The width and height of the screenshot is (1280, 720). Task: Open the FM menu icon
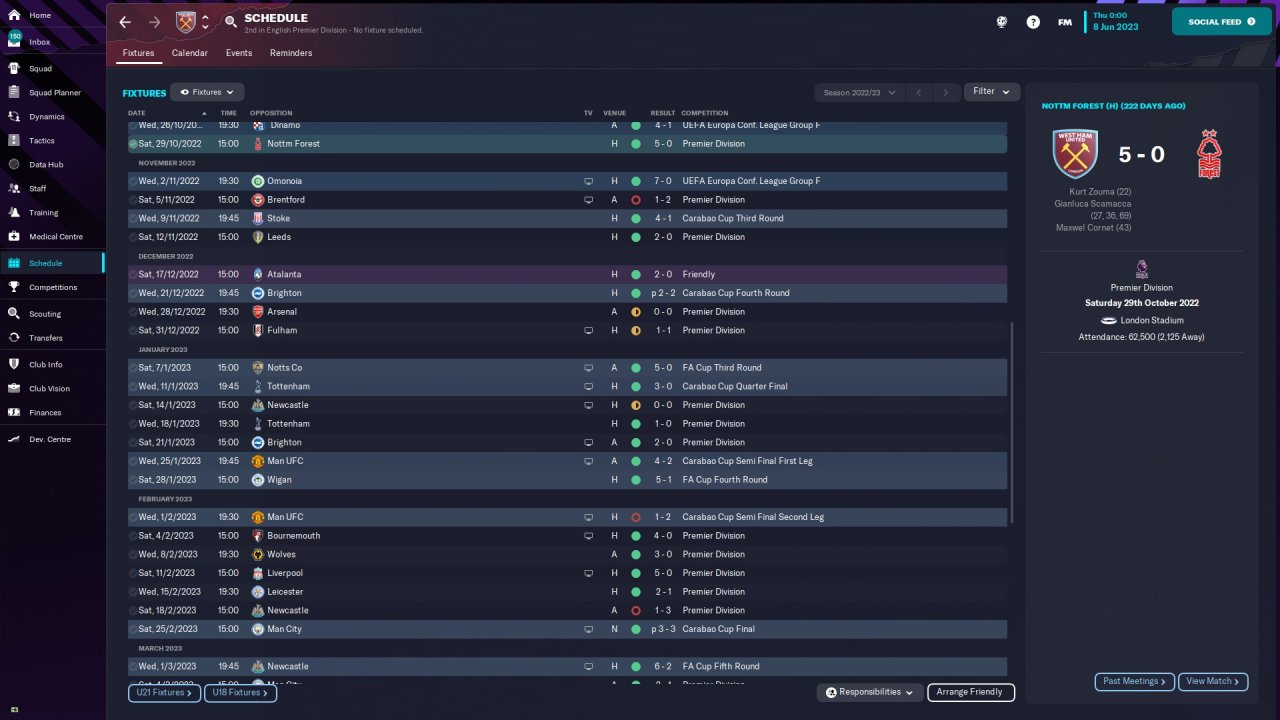click(1065, 22)
